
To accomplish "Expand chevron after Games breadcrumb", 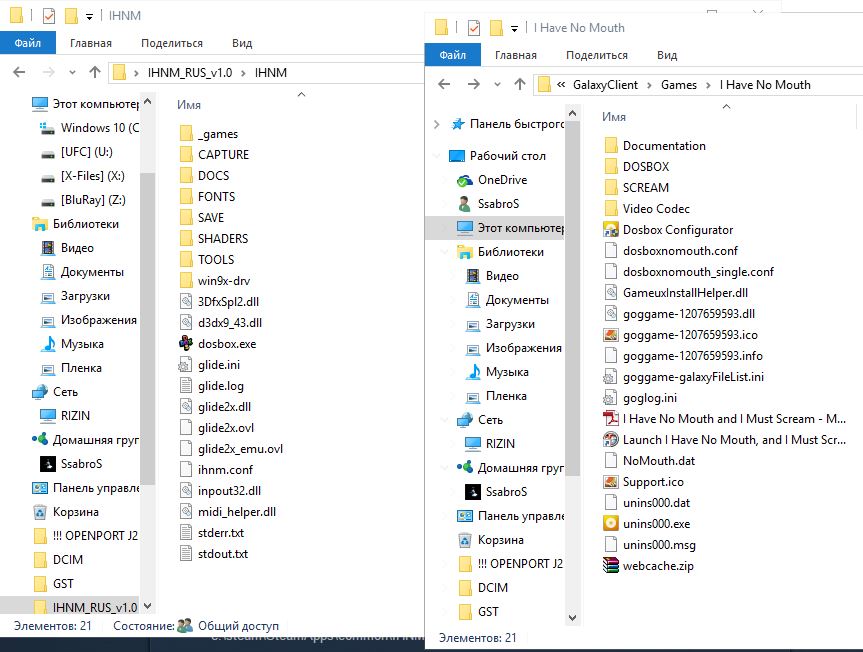I will pos(708,85).
